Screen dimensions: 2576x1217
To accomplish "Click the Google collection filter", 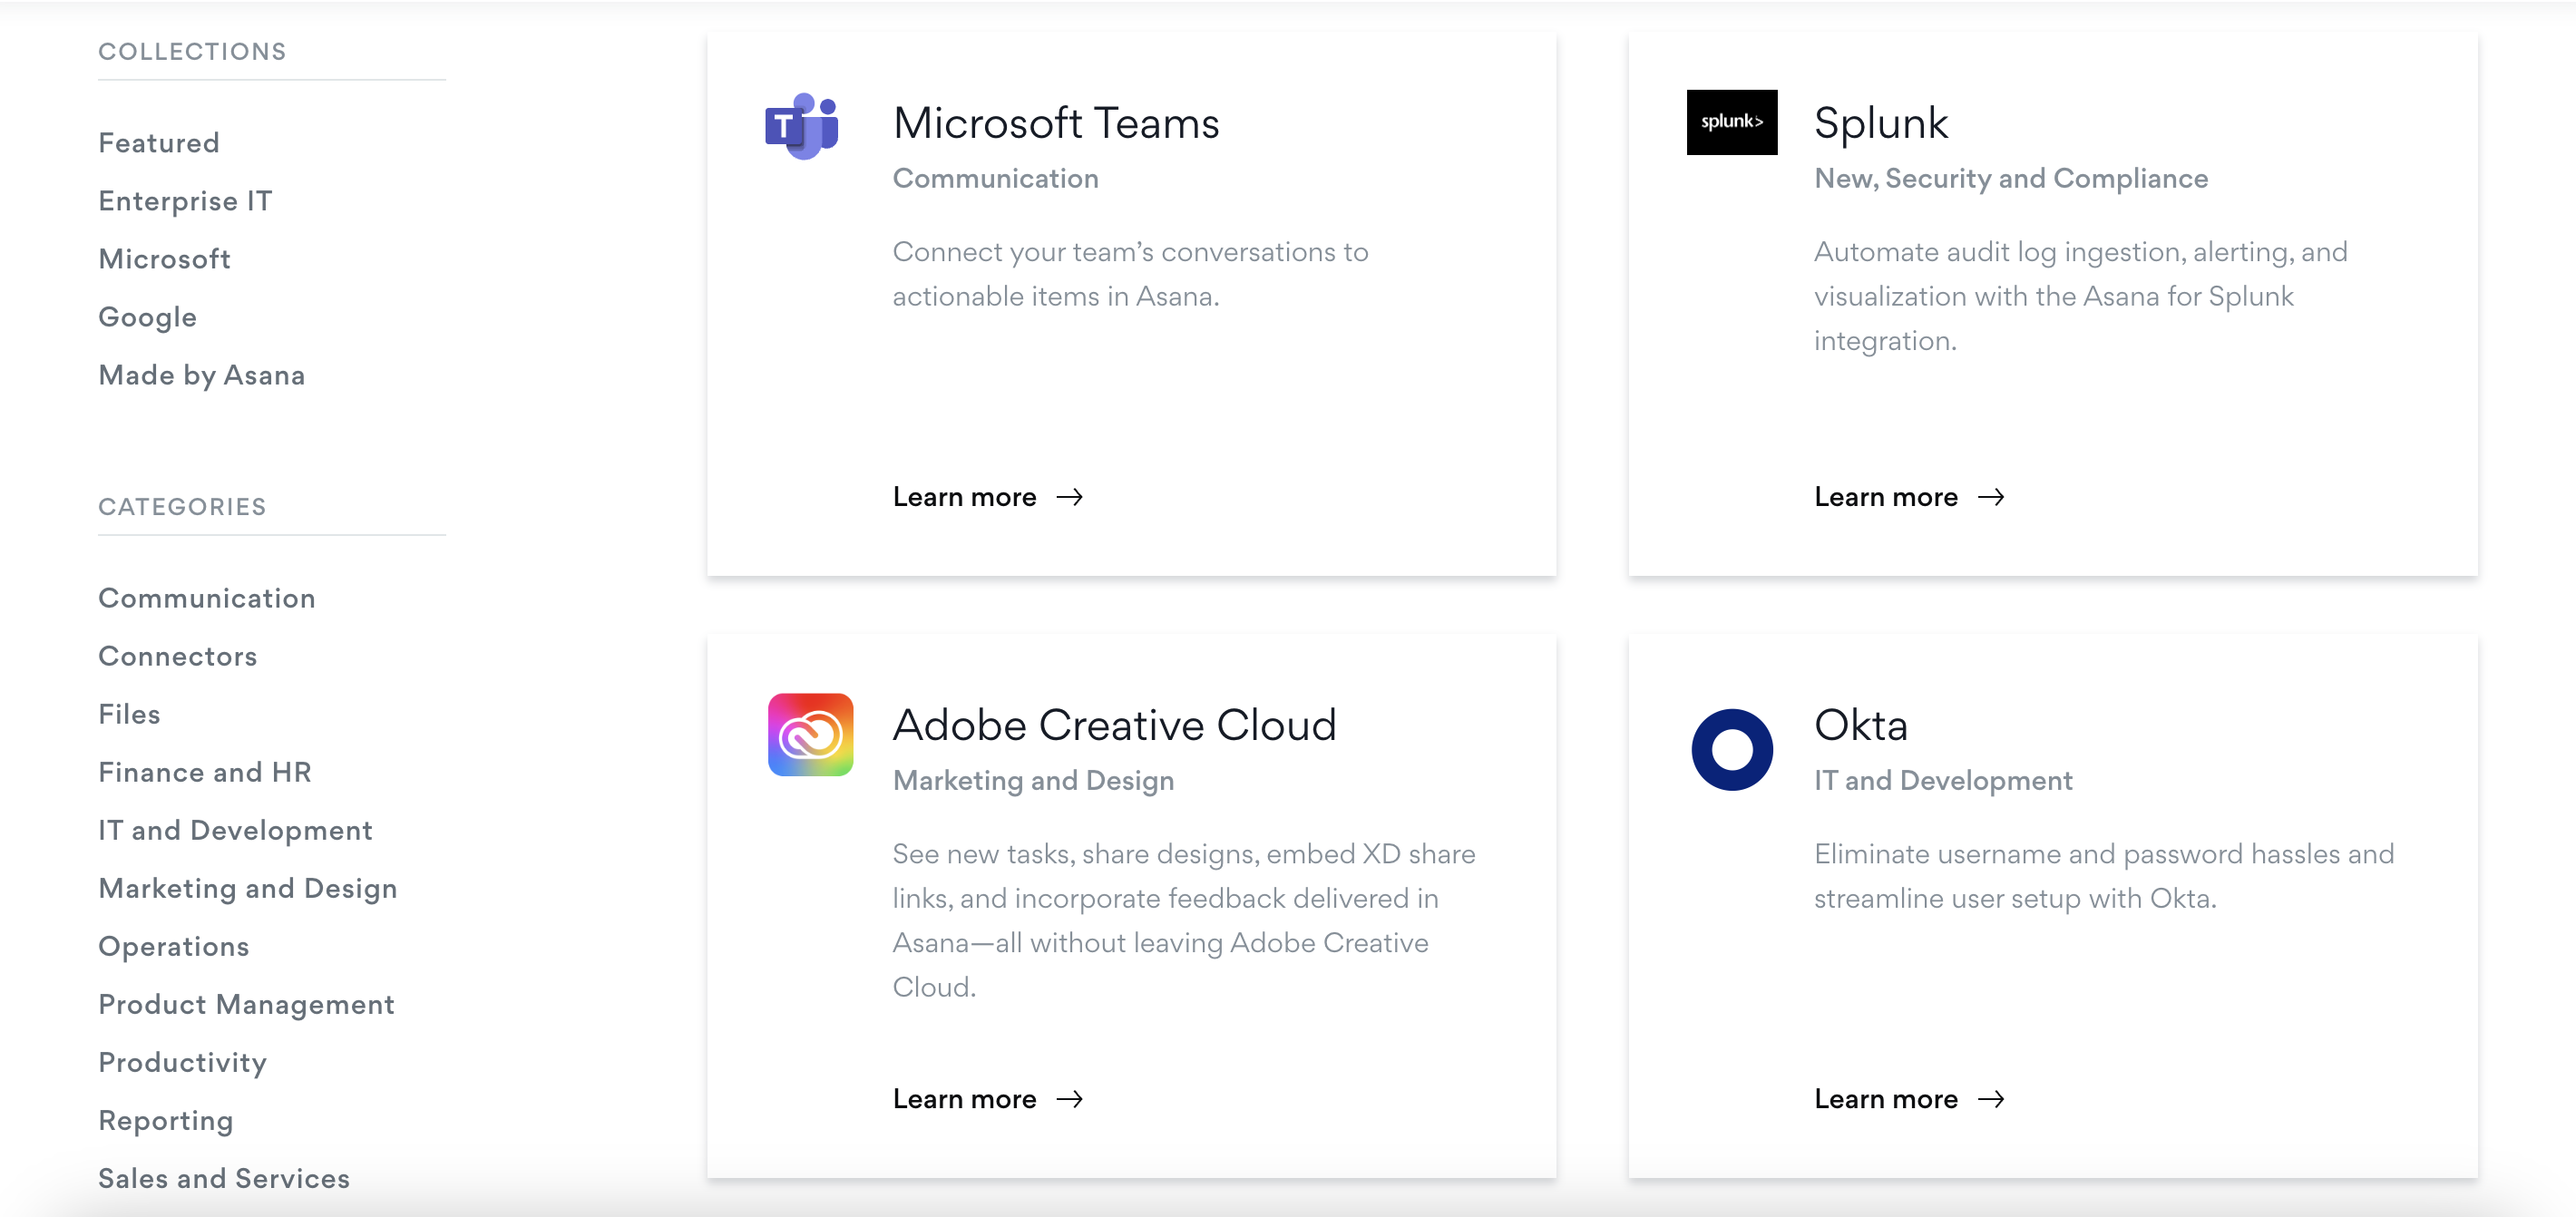I will click(146, 316).
